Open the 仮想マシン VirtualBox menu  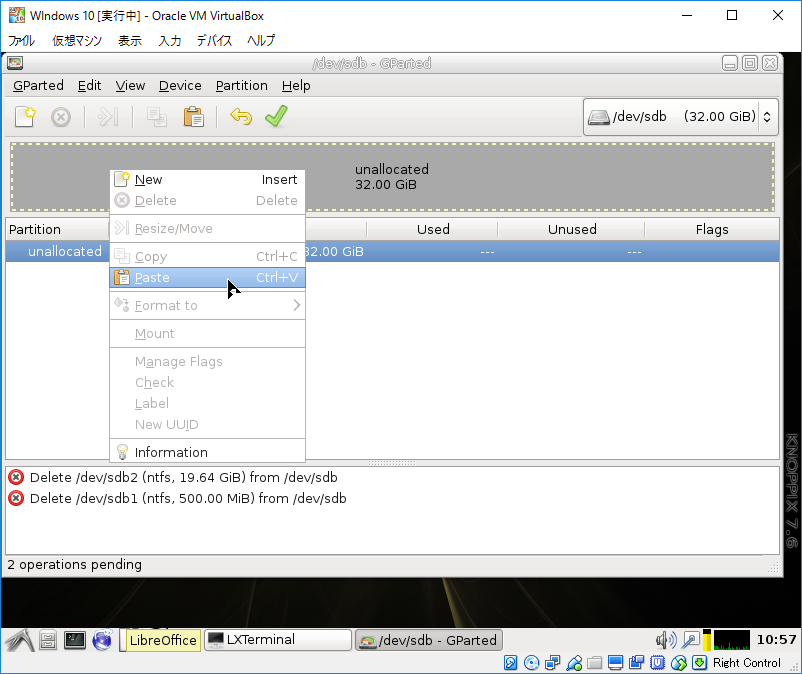[77, 40]
